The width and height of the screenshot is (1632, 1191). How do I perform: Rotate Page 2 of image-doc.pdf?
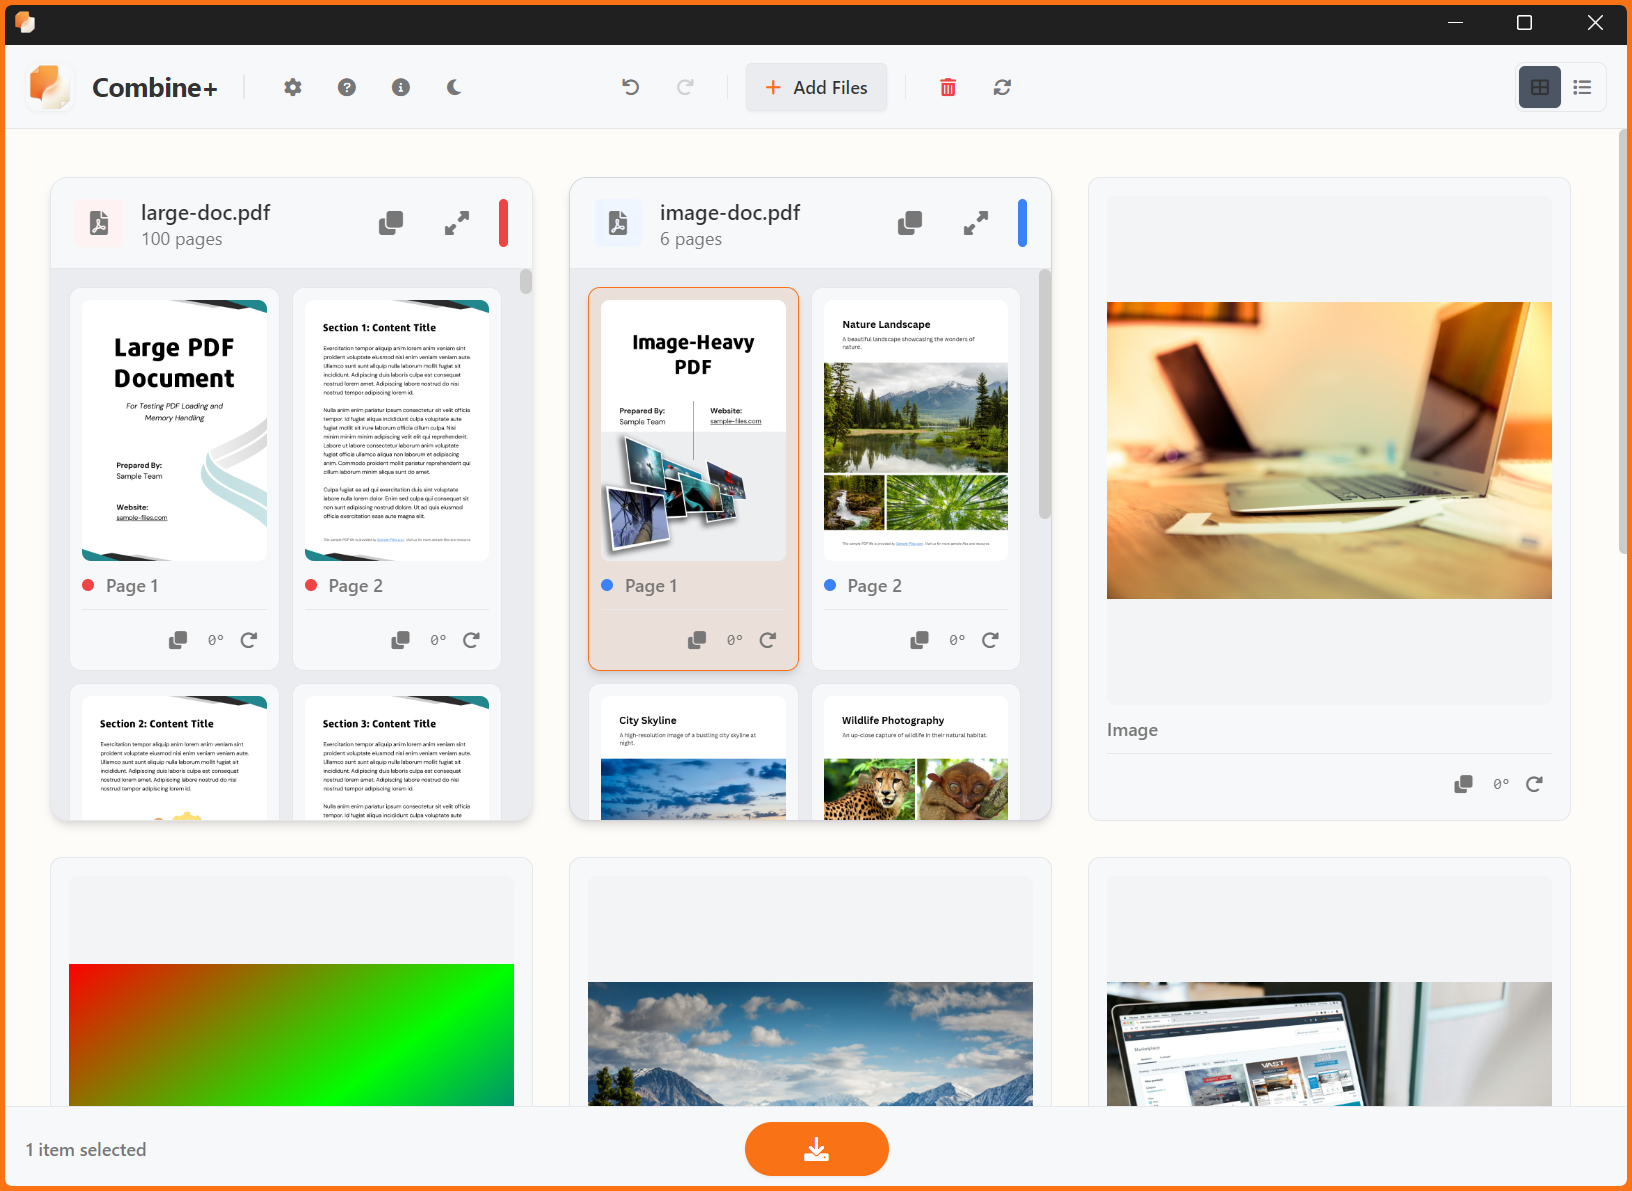coord(990,640)
